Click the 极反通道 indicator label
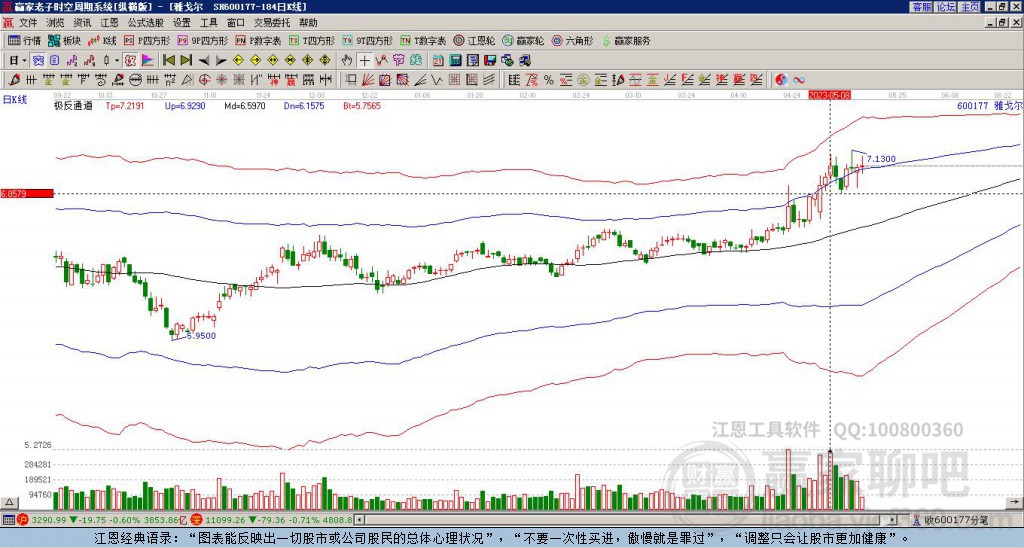 pos(73,106)
